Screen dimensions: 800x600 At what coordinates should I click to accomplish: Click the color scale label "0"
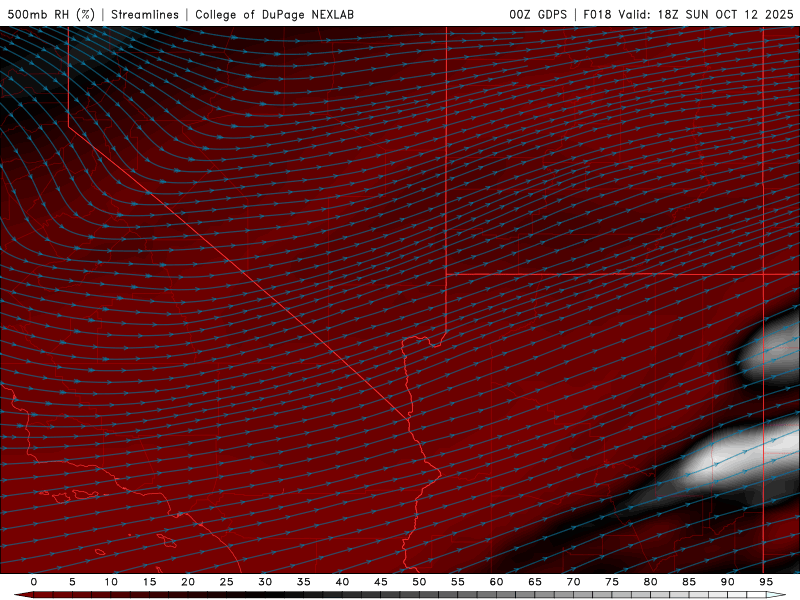[x=34, y=582]
